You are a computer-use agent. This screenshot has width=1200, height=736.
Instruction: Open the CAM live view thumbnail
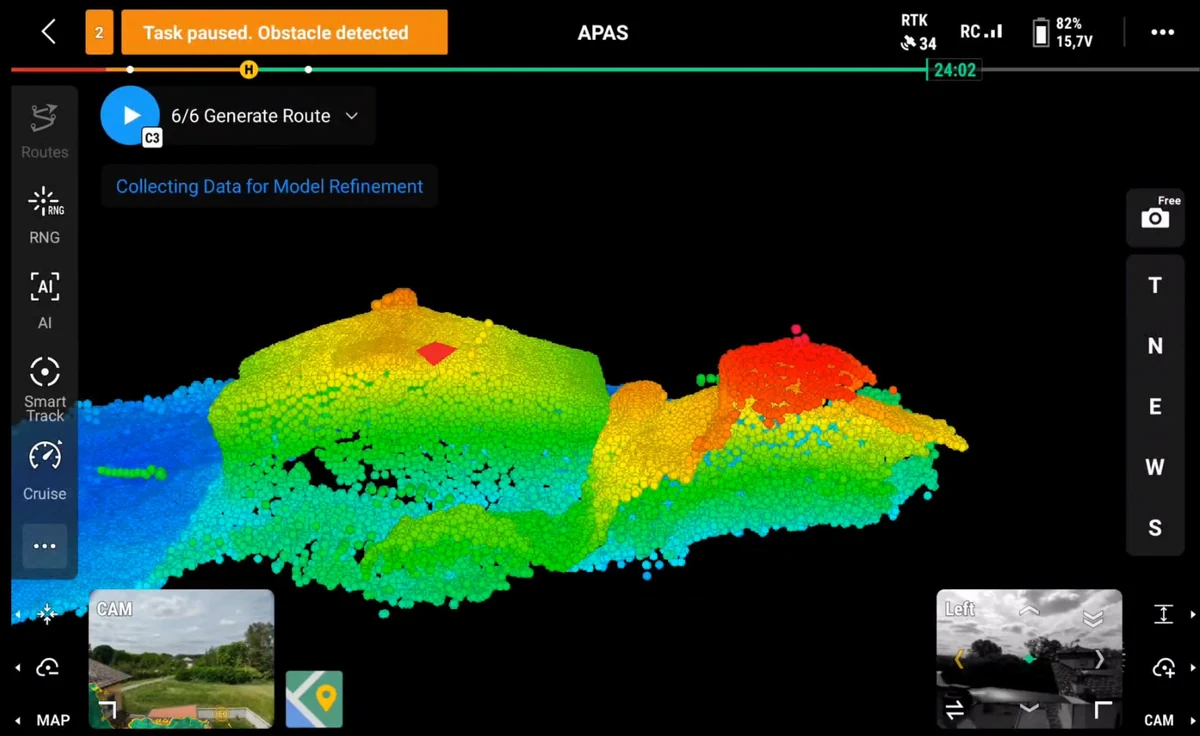tap(181, 658)
